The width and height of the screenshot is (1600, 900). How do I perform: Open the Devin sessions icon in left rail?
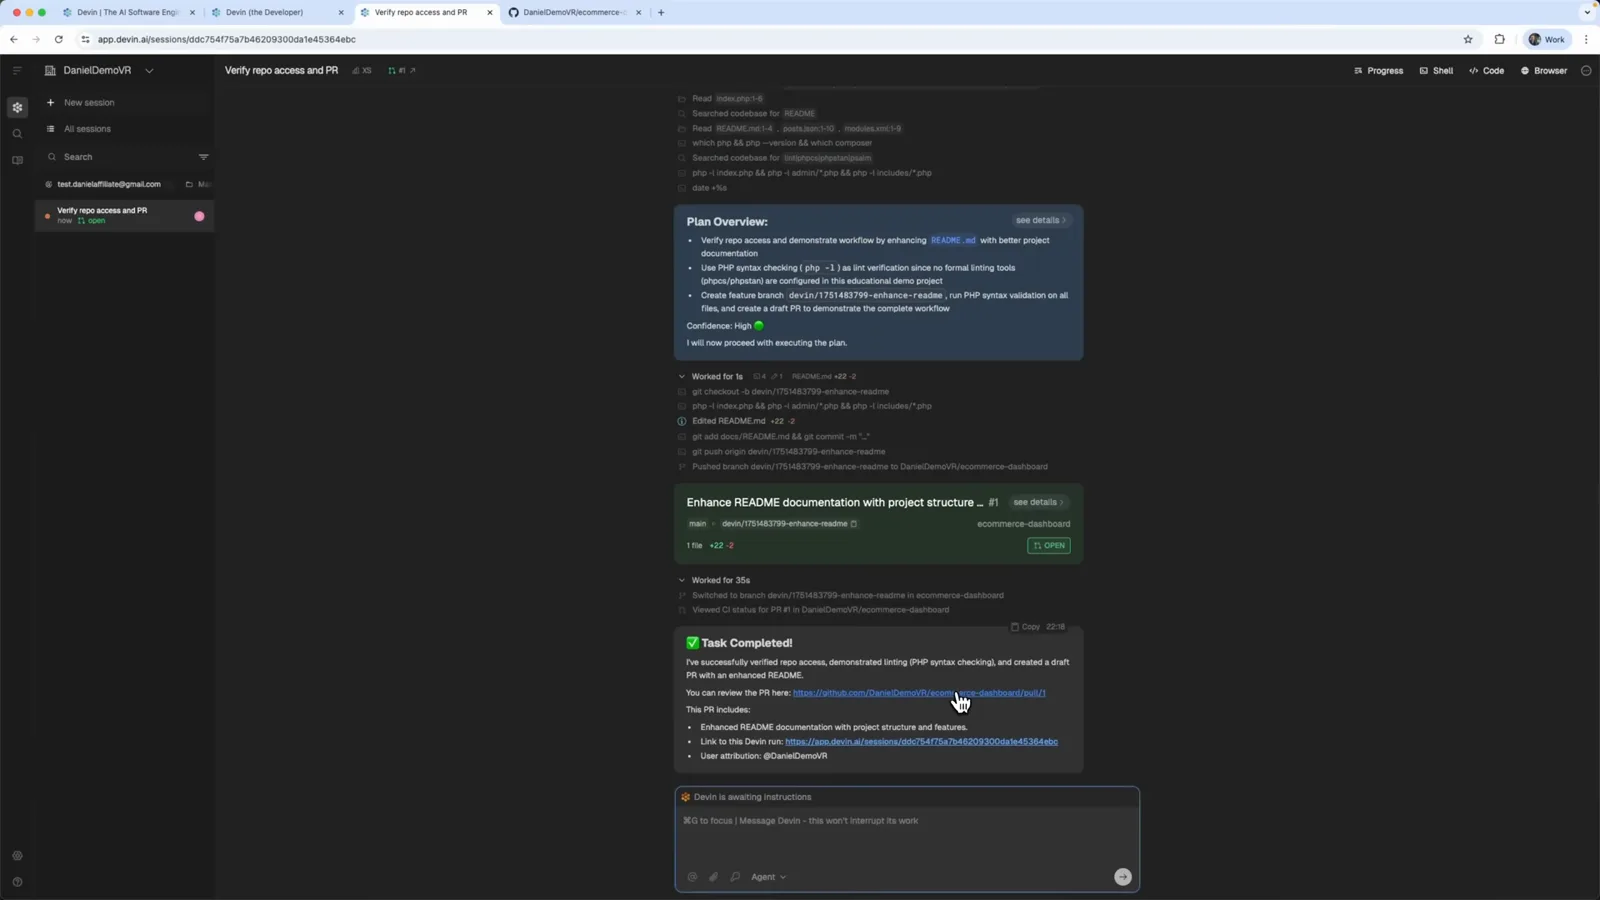(17, 107)
